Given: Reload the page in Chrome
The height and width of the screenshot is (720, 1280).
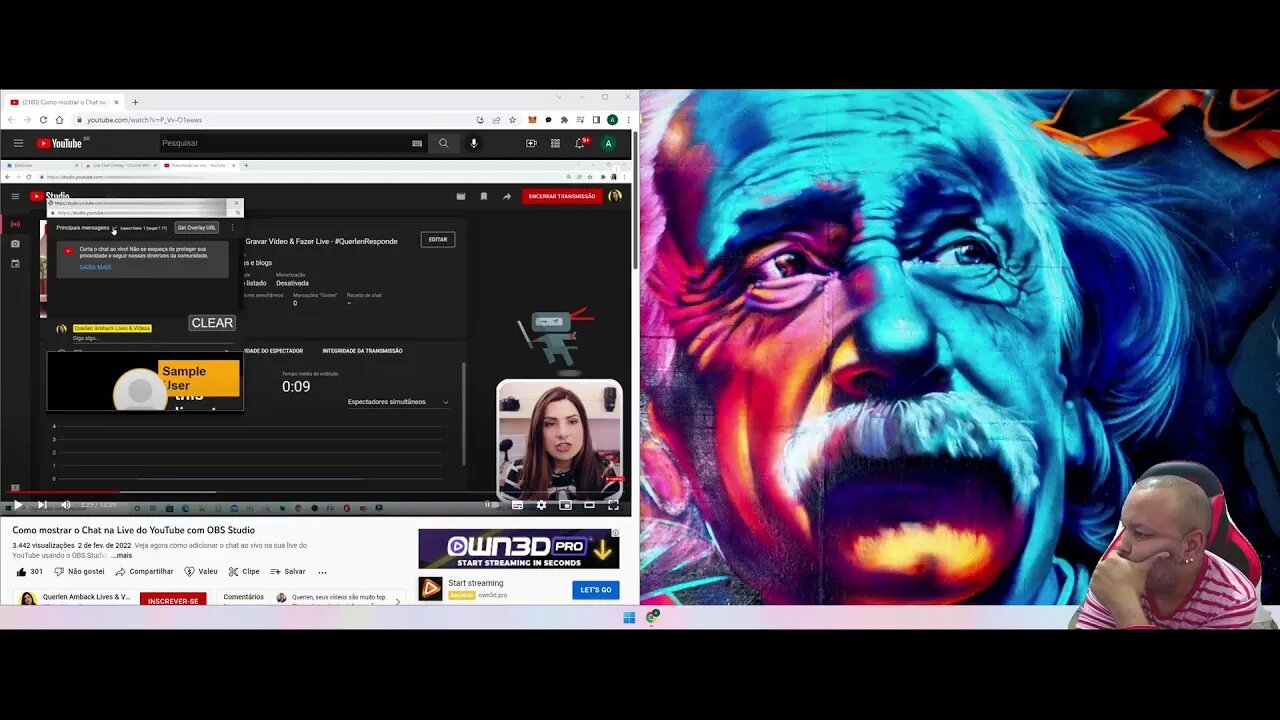Looking at the screenshot, I should coord(43,120).
